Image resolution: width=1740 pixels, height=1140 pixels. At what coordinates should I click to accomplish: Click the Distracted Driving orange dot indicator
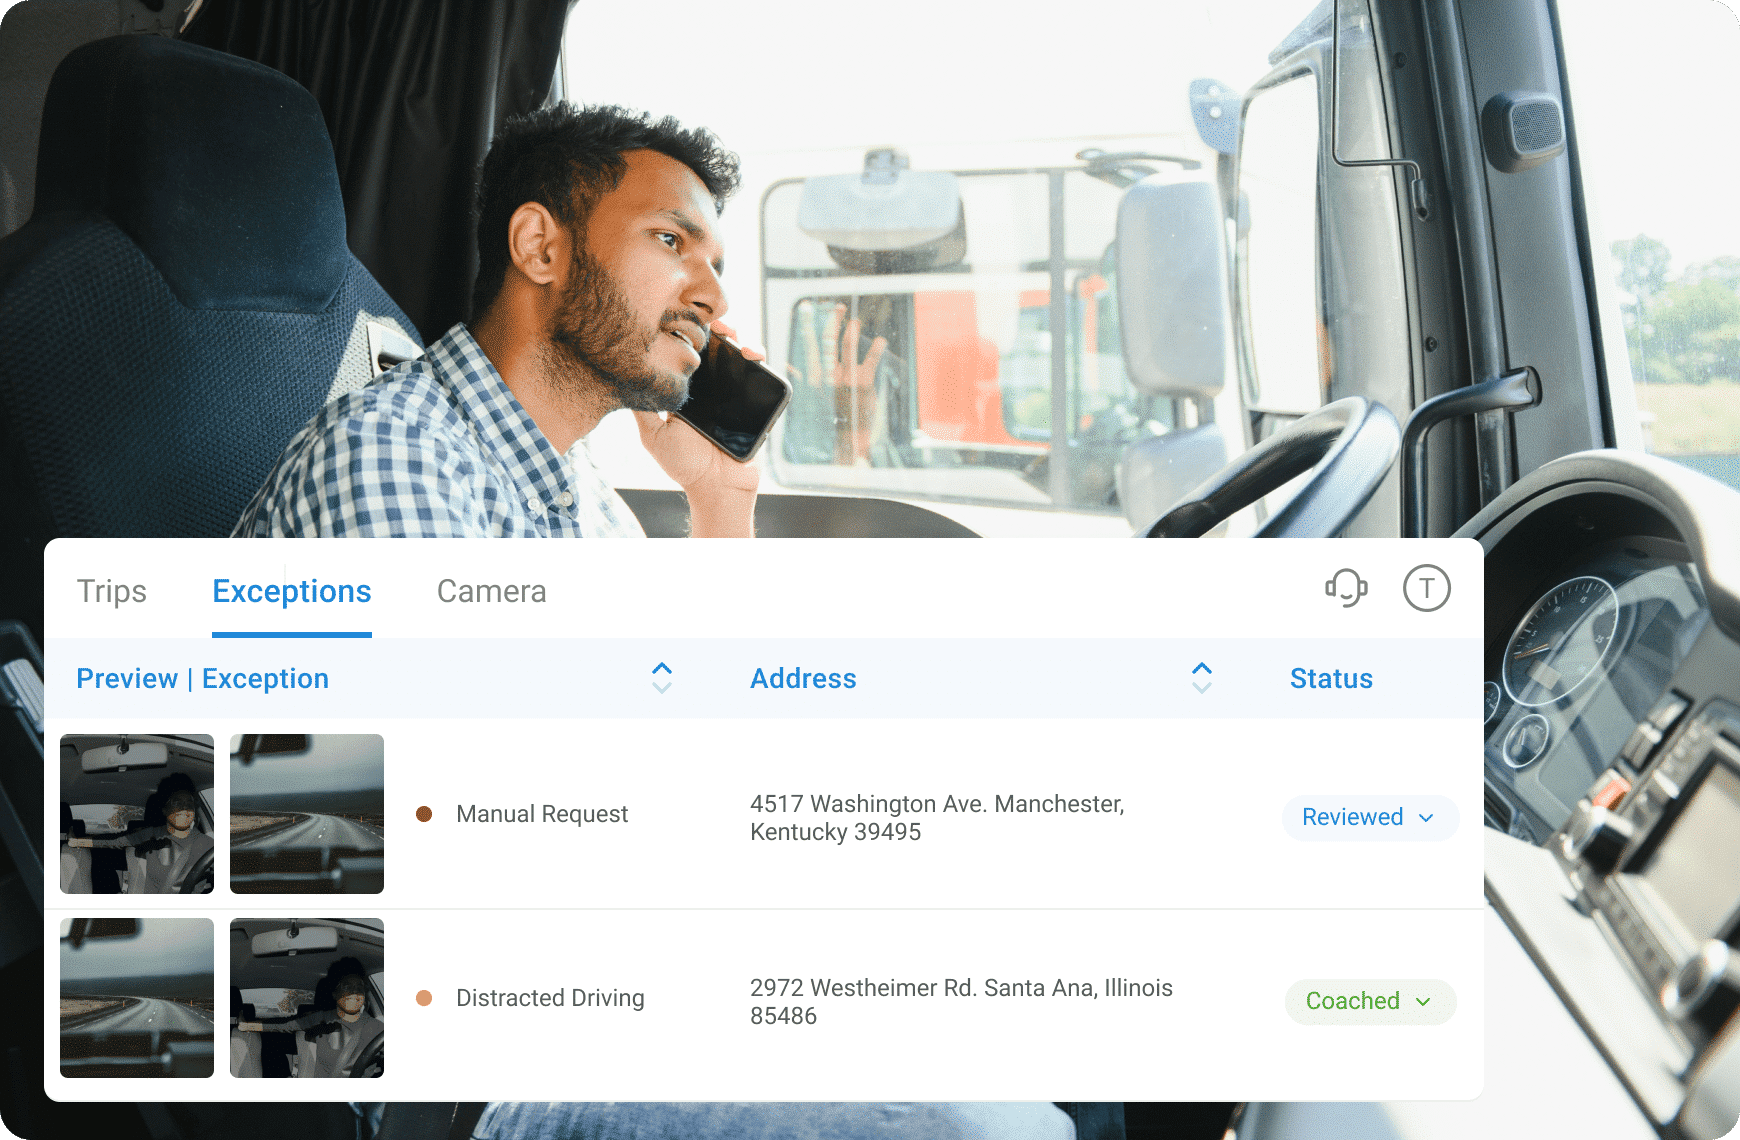[x=424, y=998]
